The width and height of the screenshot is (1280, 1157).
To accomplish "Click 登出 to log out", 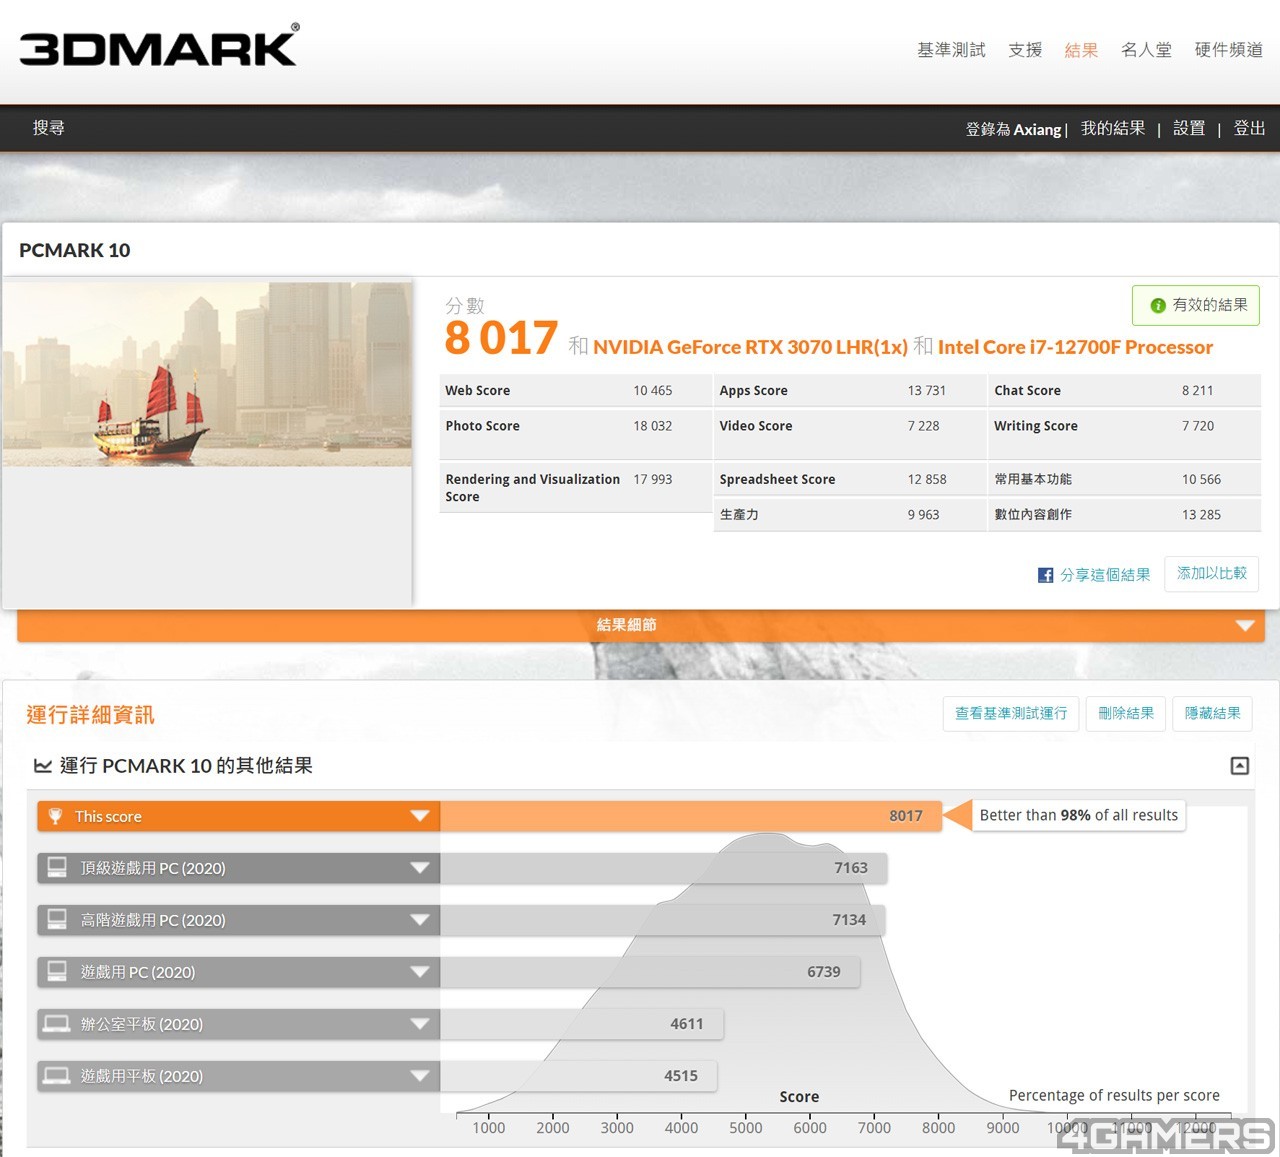I will [x=1249, y=128].
